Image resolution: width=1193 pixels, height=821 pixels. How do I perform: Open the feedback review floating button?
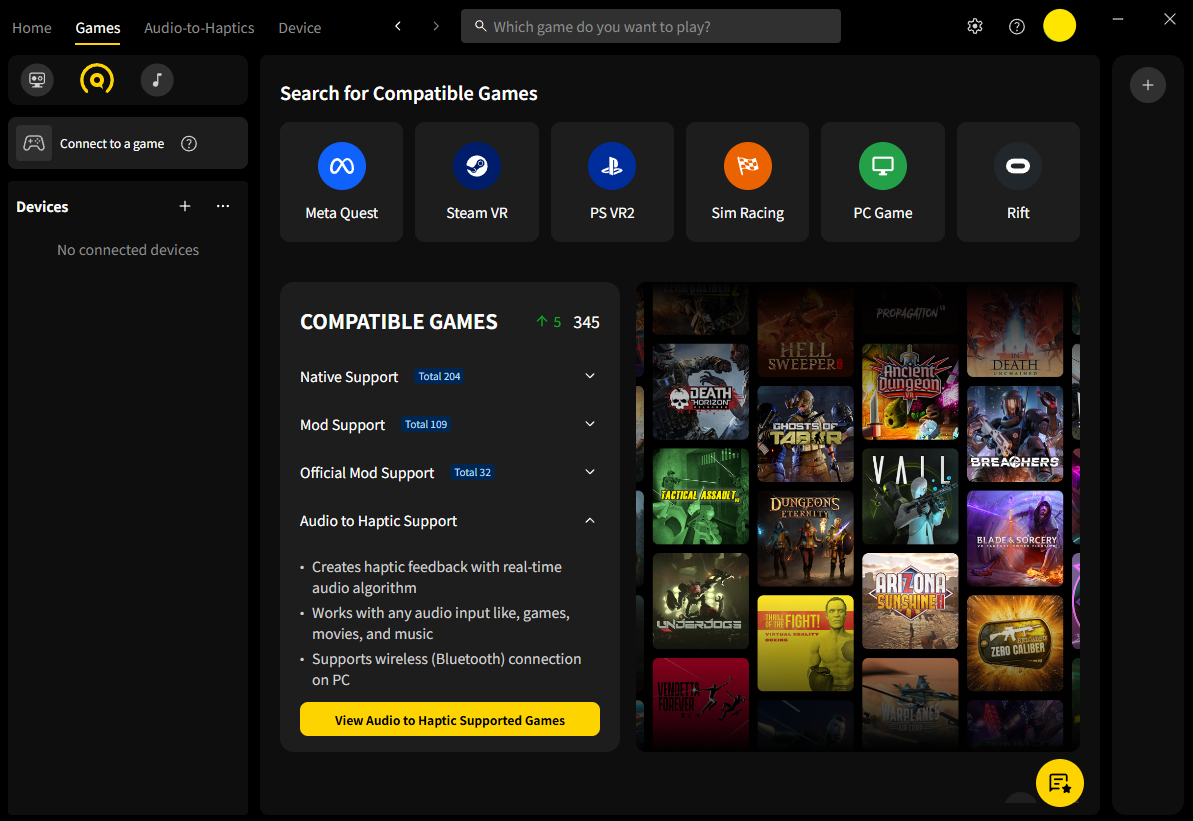pyautogui.click(x=1059, y=783)
